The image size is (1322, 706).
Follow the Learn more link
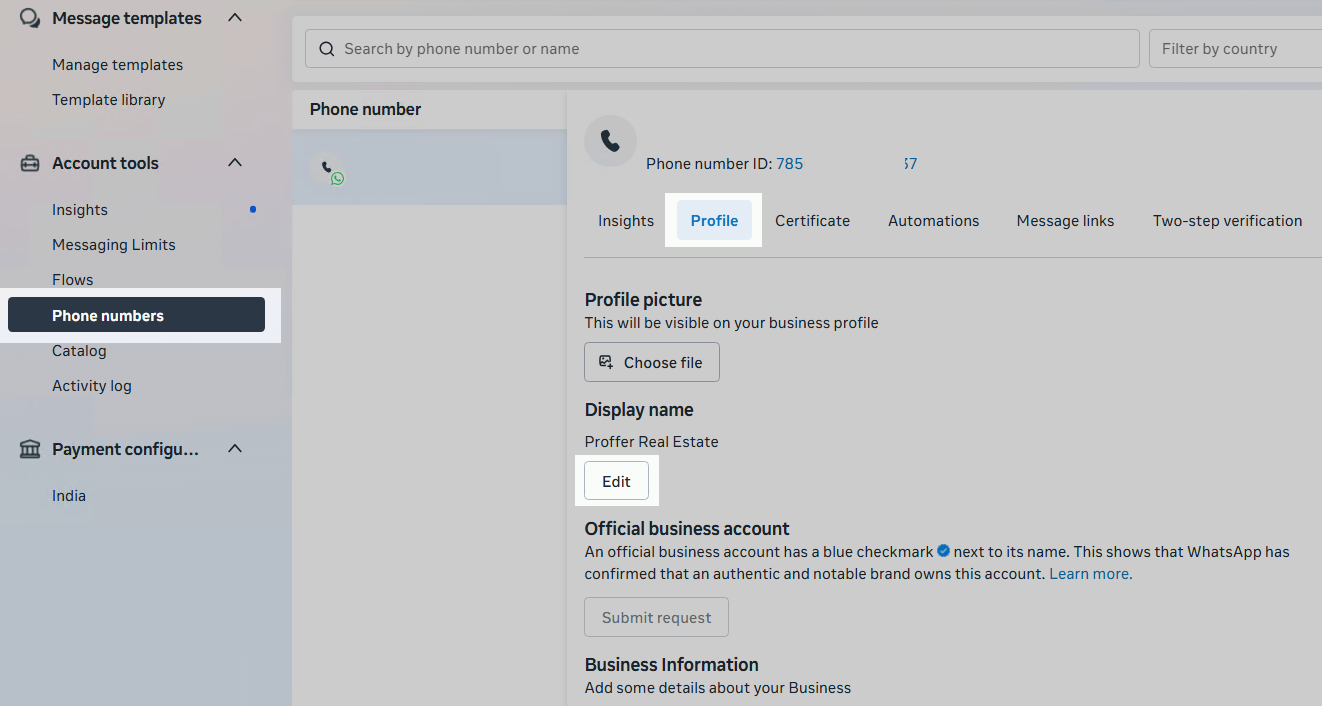pos(1090,574)
